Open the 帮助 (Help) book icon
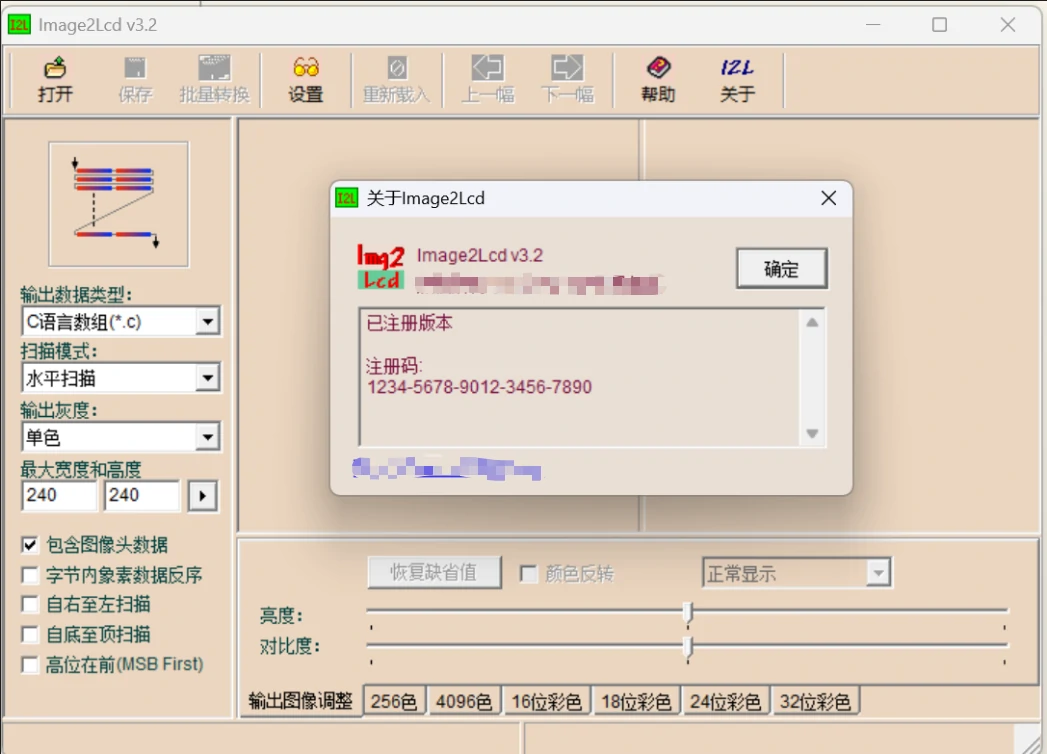 [x=658, y=69]
